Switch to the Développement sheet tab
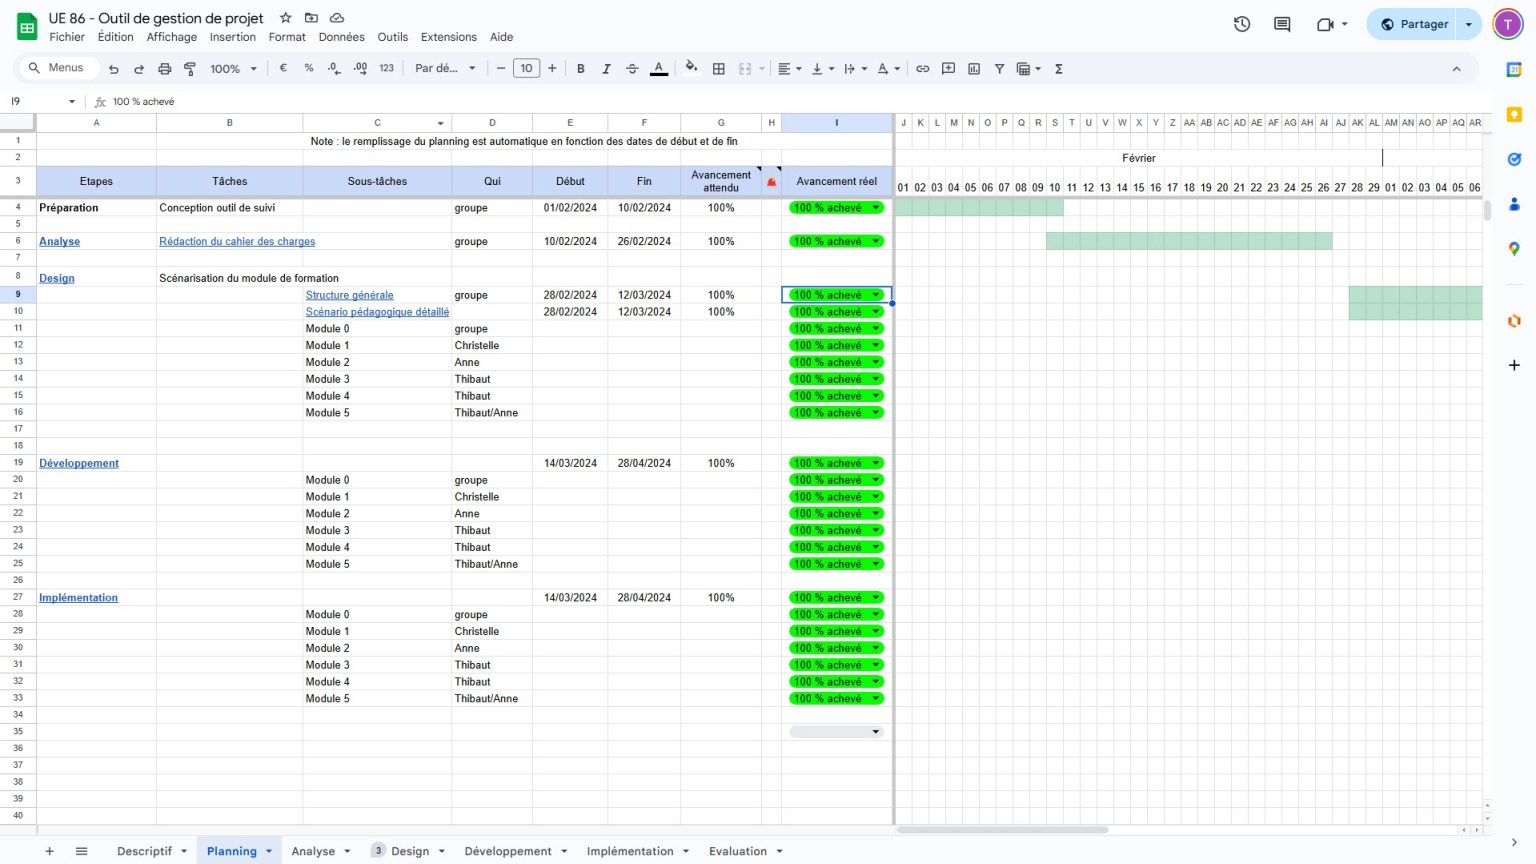 (x=507, y=851)
